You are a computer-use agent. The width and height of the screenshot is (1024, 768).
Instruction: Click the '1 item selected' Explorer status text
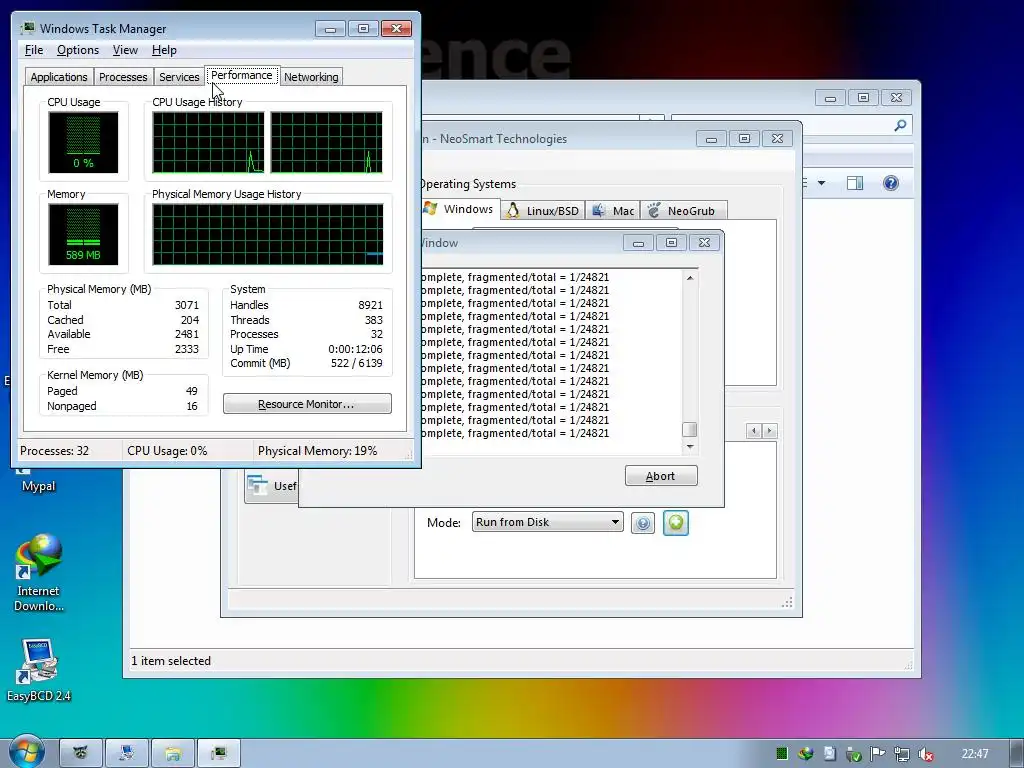pos(171,661)
